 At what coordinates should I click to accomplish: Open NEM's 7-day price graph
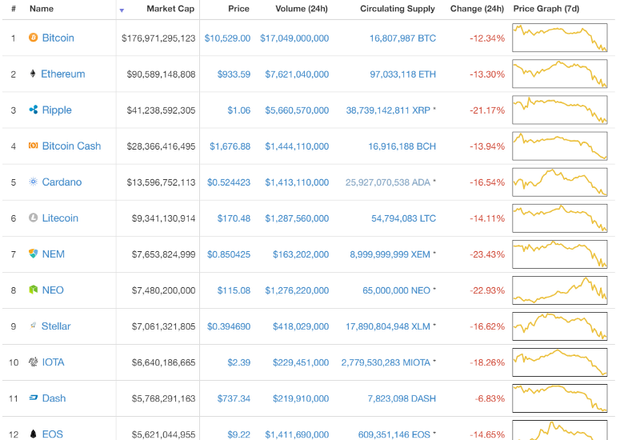tap(560, 254)
